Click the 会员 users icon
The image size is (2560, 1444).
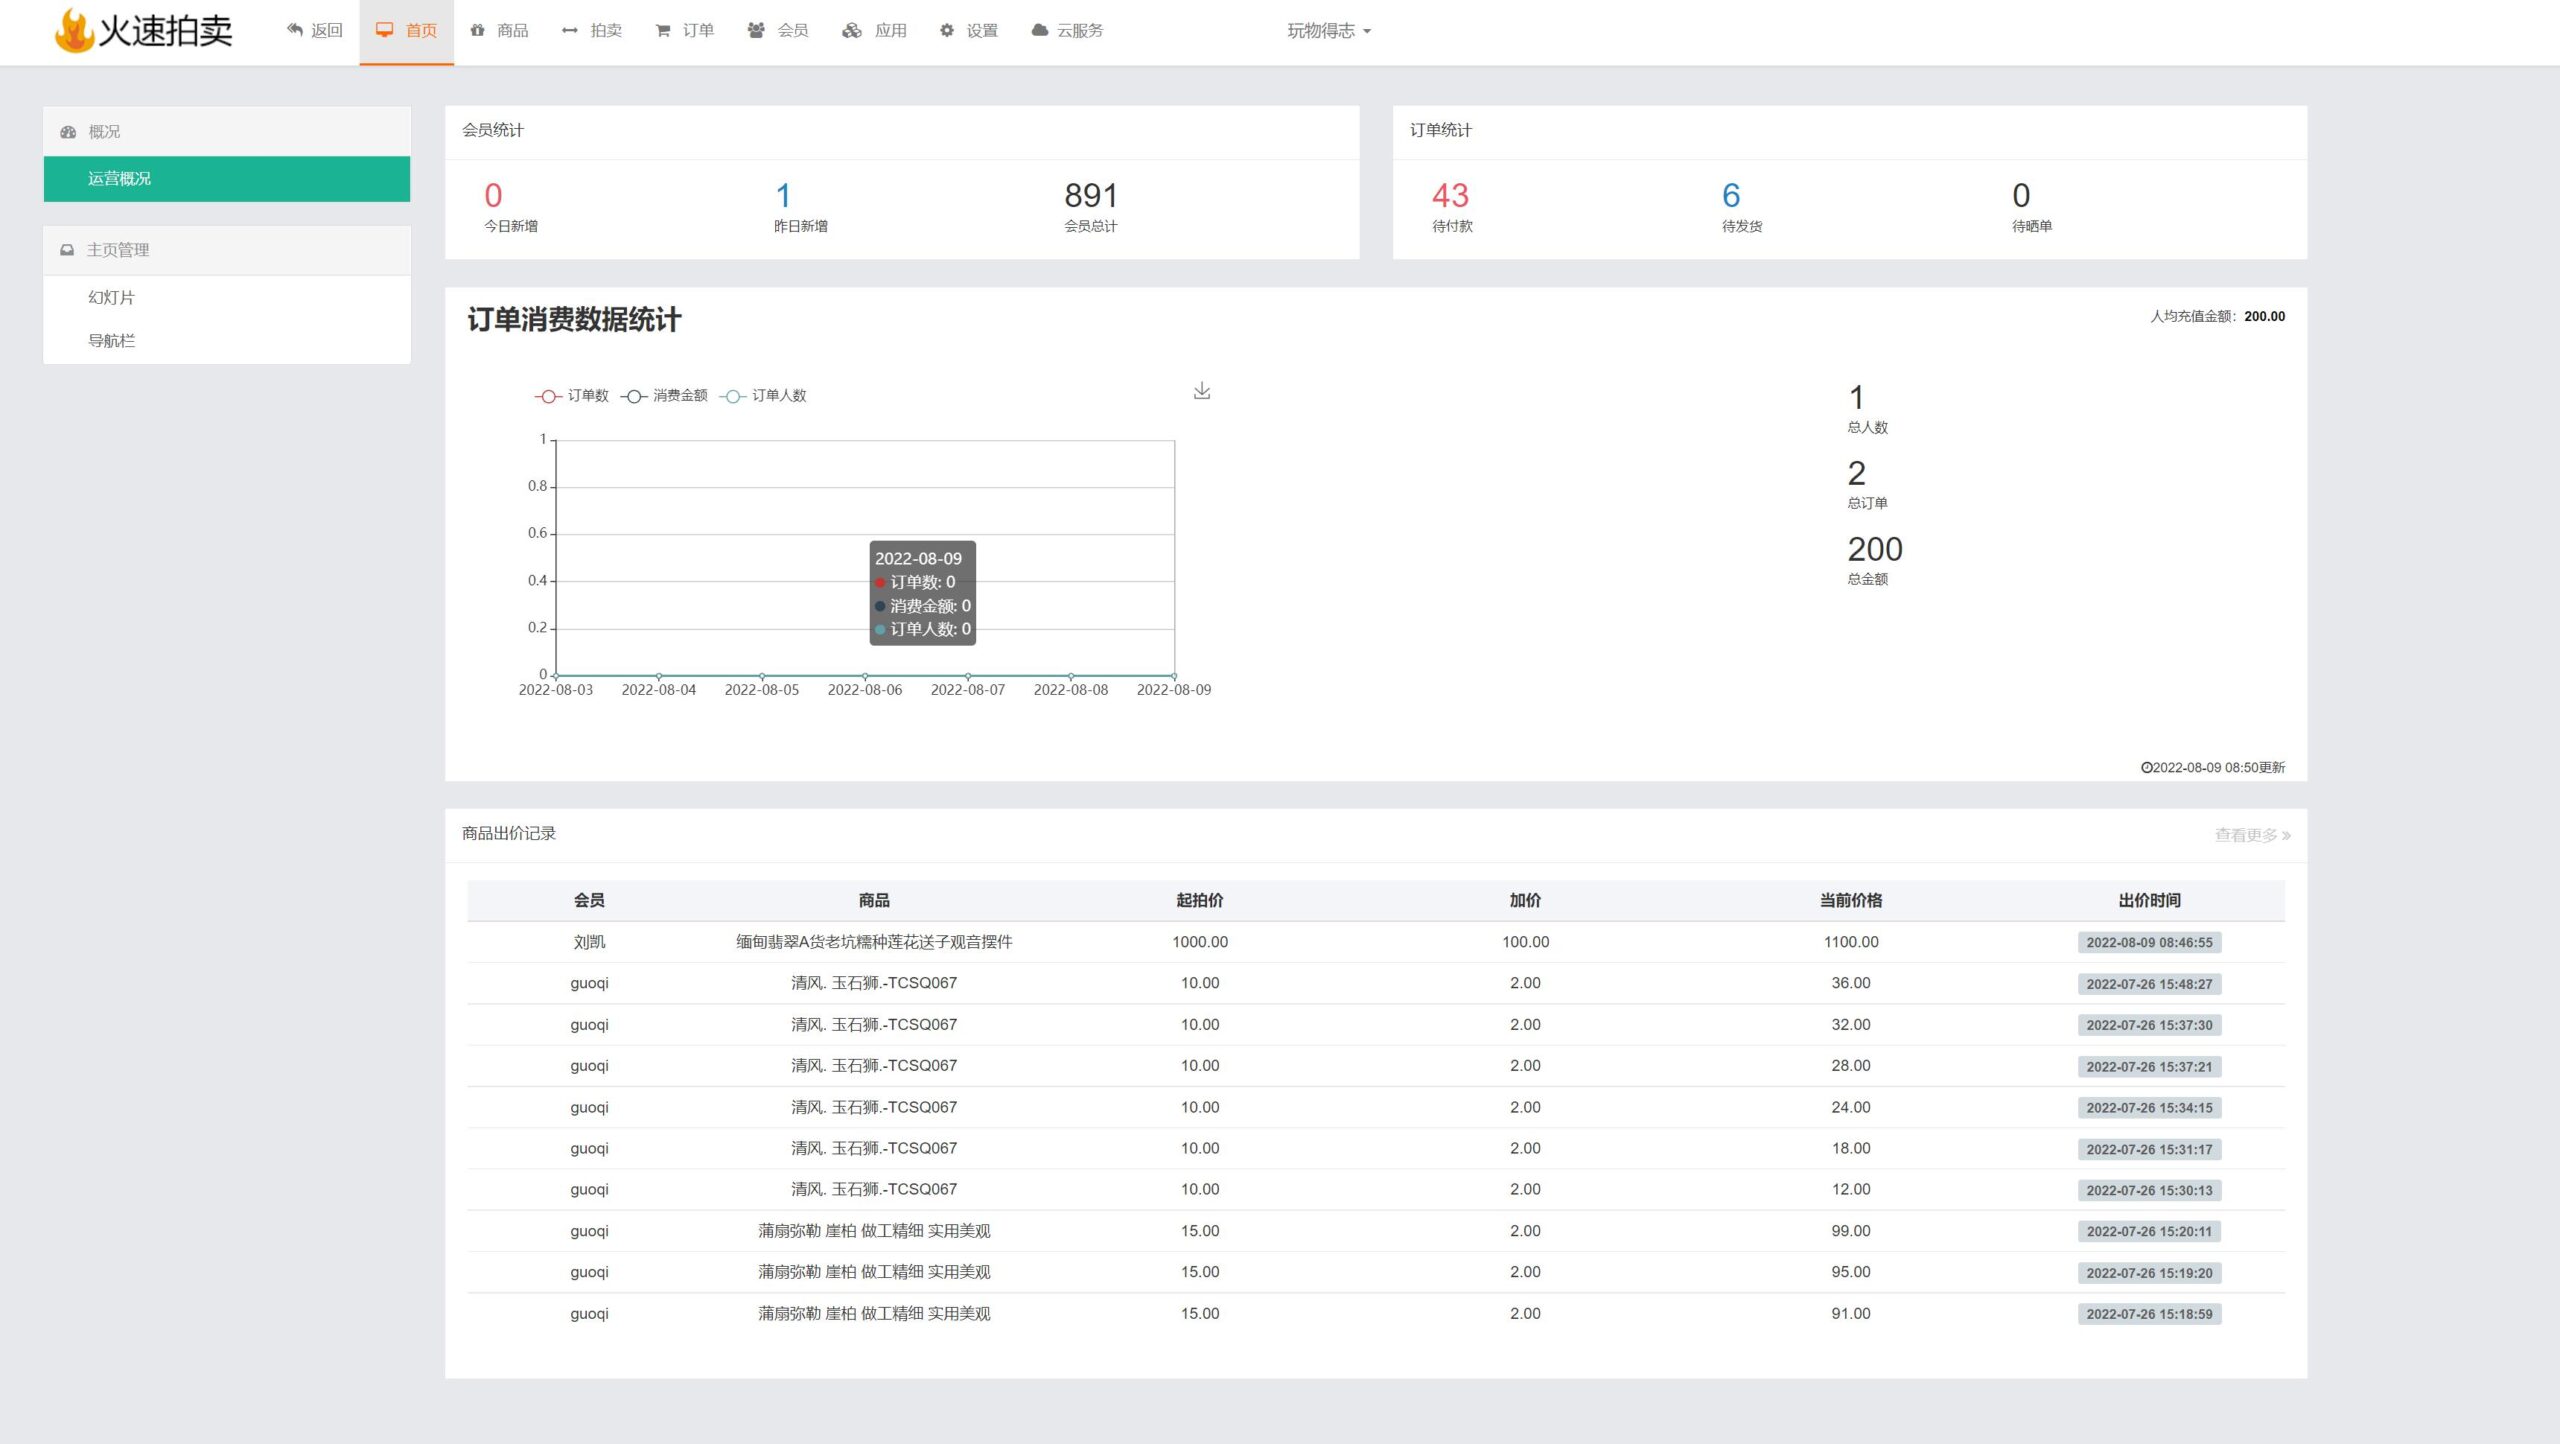(756, 30)
